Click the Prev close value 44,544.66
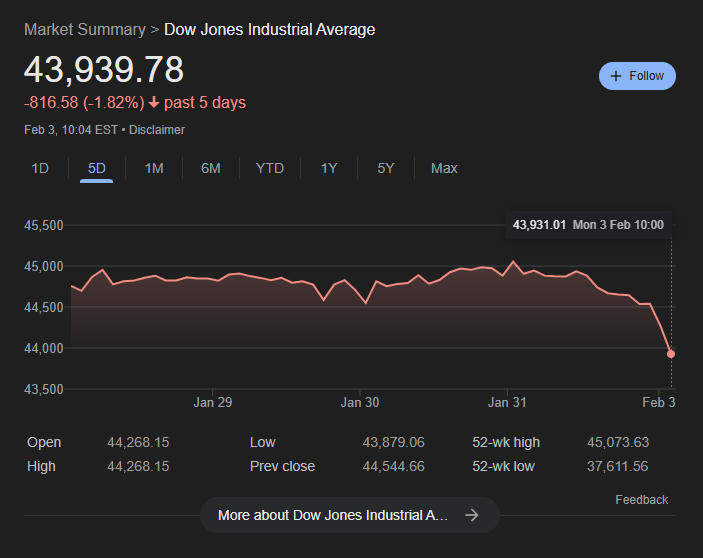703x558 pixels. (393, 466)
